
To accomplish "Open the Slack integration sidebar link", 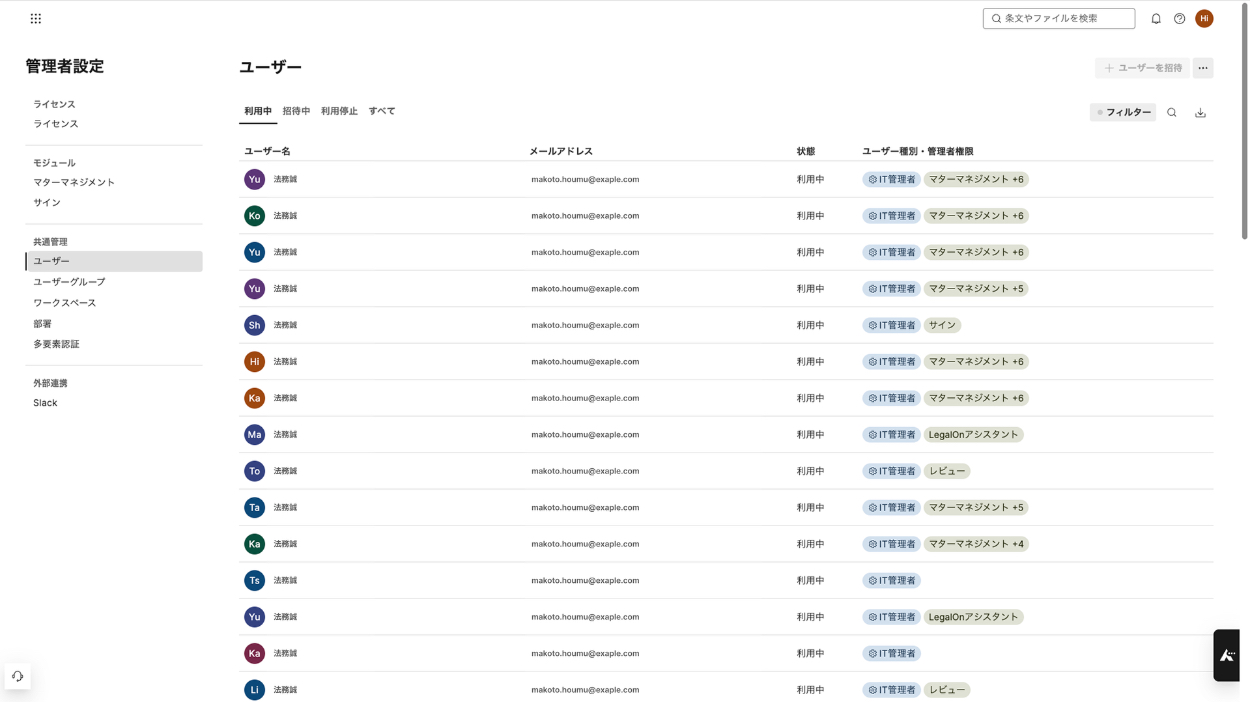I will click(x=45, y=403).
